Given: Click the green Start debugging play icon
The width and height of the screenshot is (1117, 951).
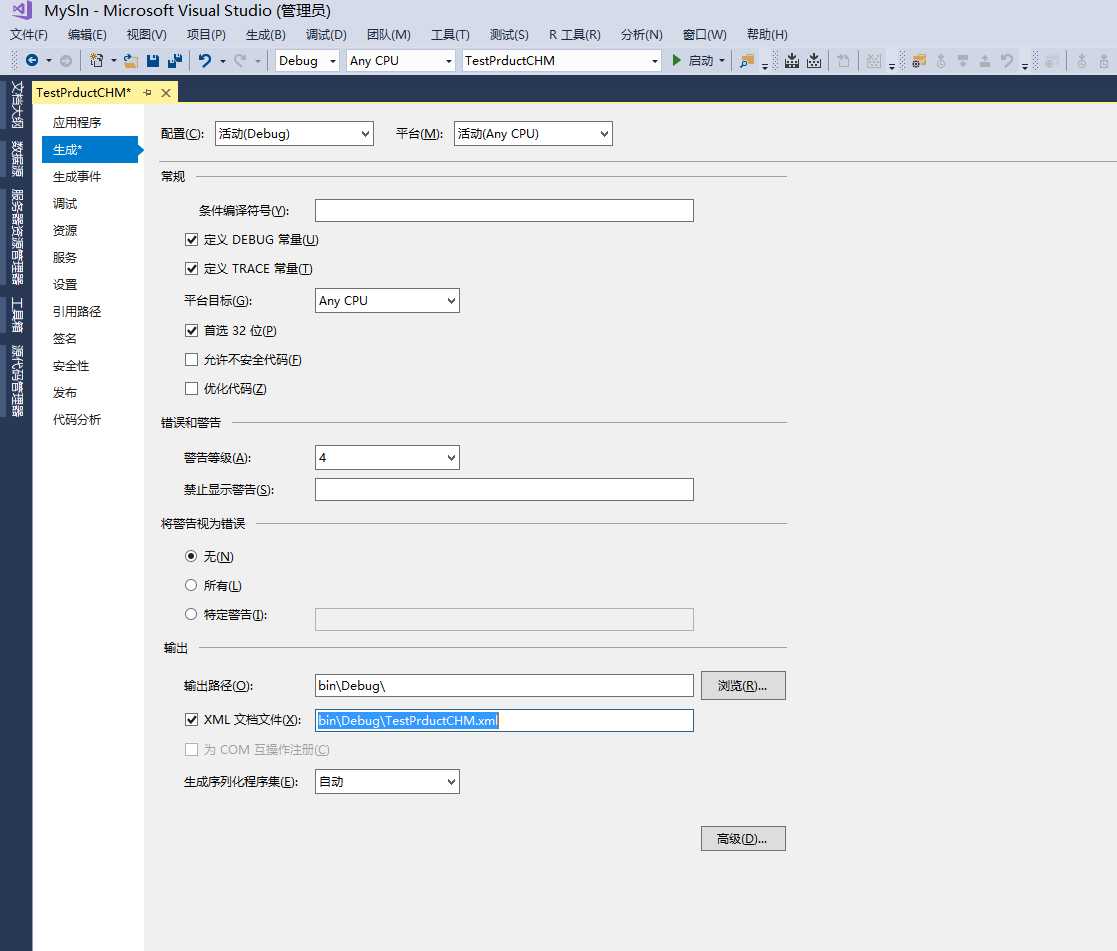Looking at the screenshot, I should [x=677, y=61].
